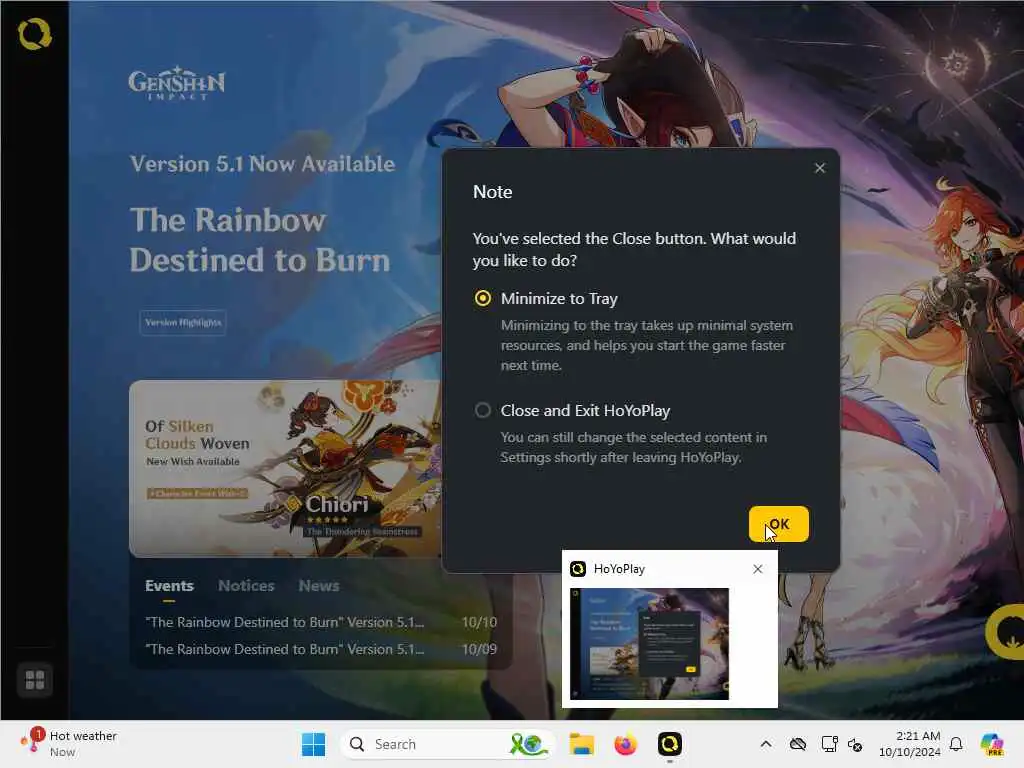Confirm with the OK button

coord(778,524)
